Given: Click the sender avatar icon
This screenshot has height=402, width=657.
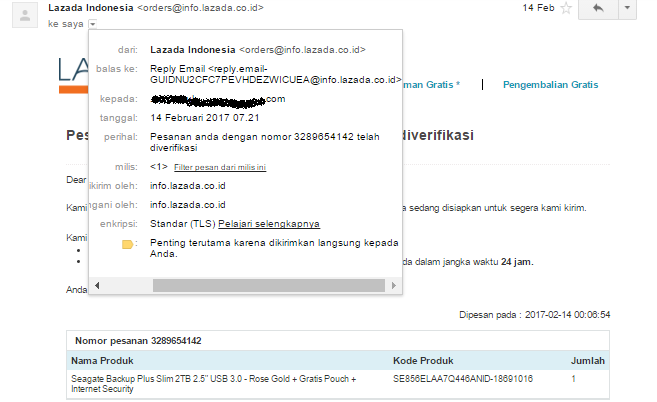Looking at the screenshot, I should click(x=25, y=15).
